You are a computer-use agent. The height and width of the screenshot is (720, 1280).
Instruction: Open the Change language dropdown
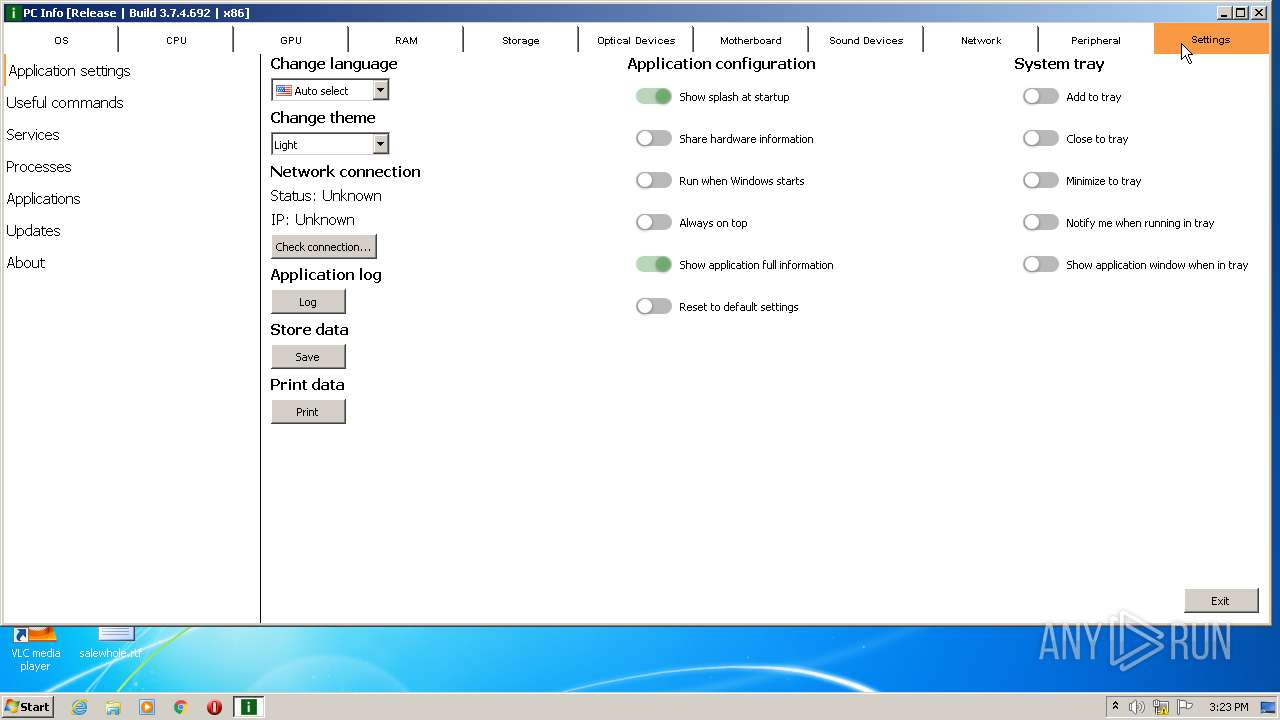[330, 90]
